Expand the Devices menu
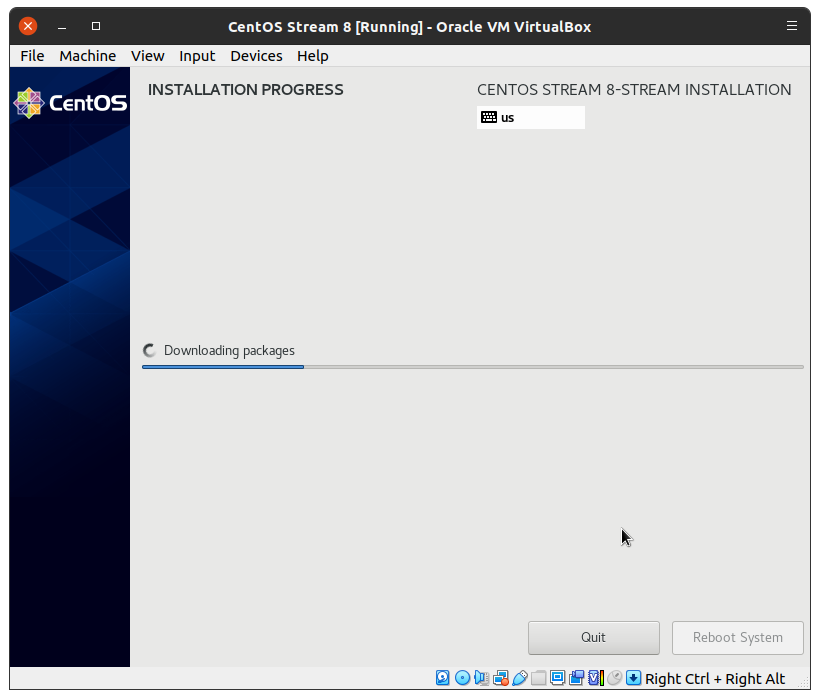This screenshot has height=699, width=820. [x=256, y=56]
